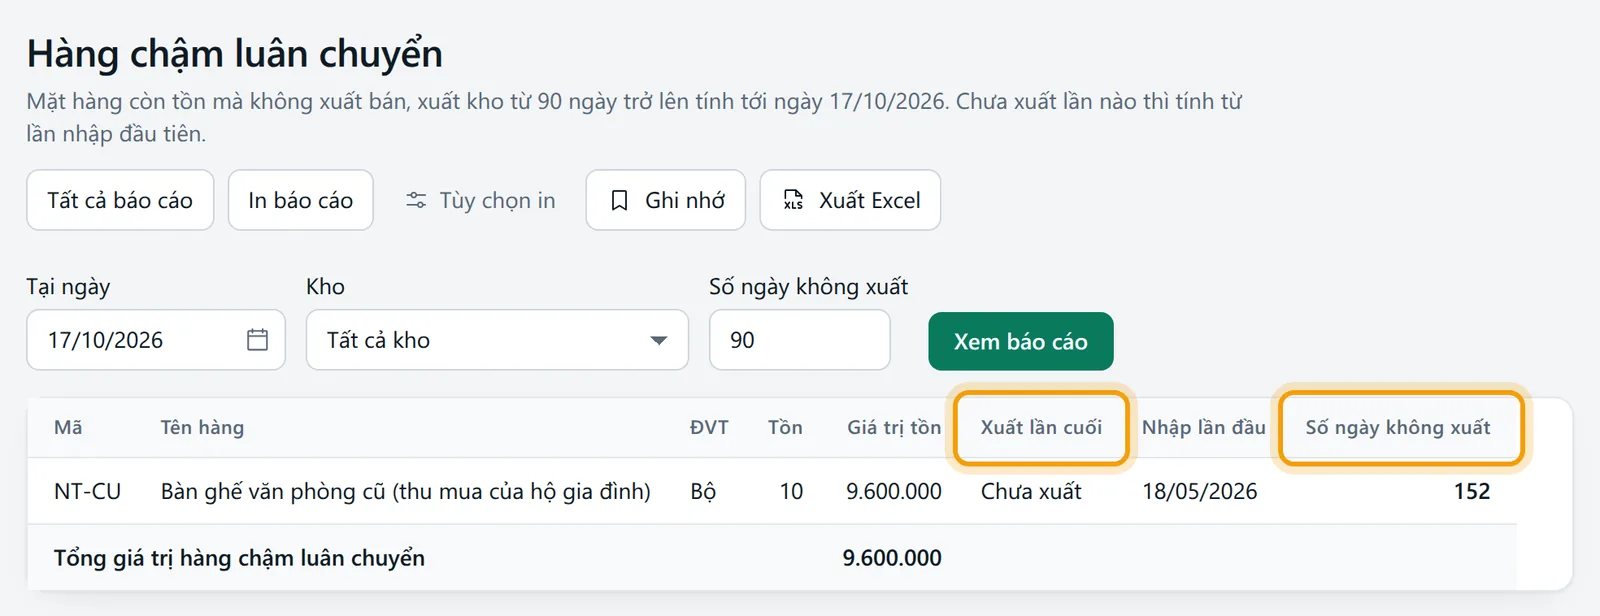The height and width of the screenshot is (616, 1600).
Task: Click the 'Số ngày không xuất' column header
Action: pyautogui.click(x=1400, y=427)
